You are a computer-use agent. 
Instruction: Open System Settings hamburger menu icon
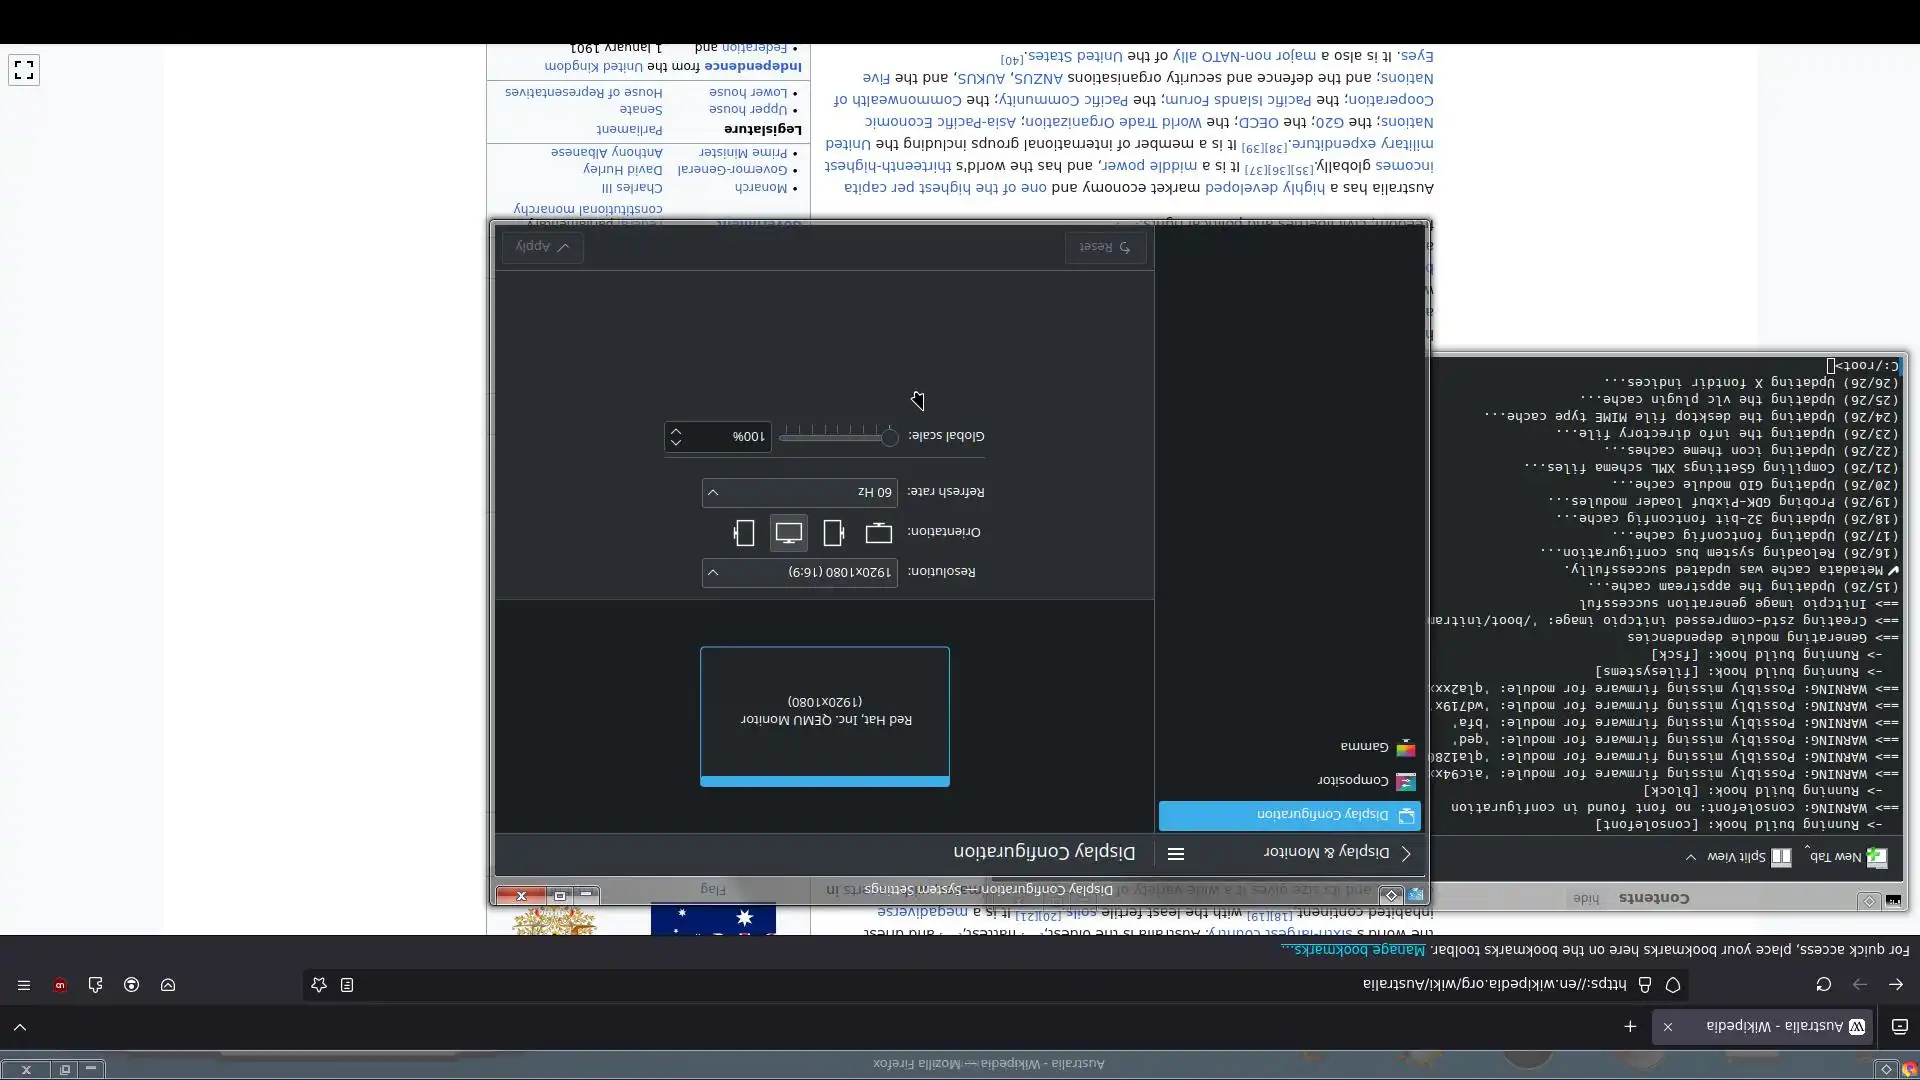click(x=1176, y=853)
